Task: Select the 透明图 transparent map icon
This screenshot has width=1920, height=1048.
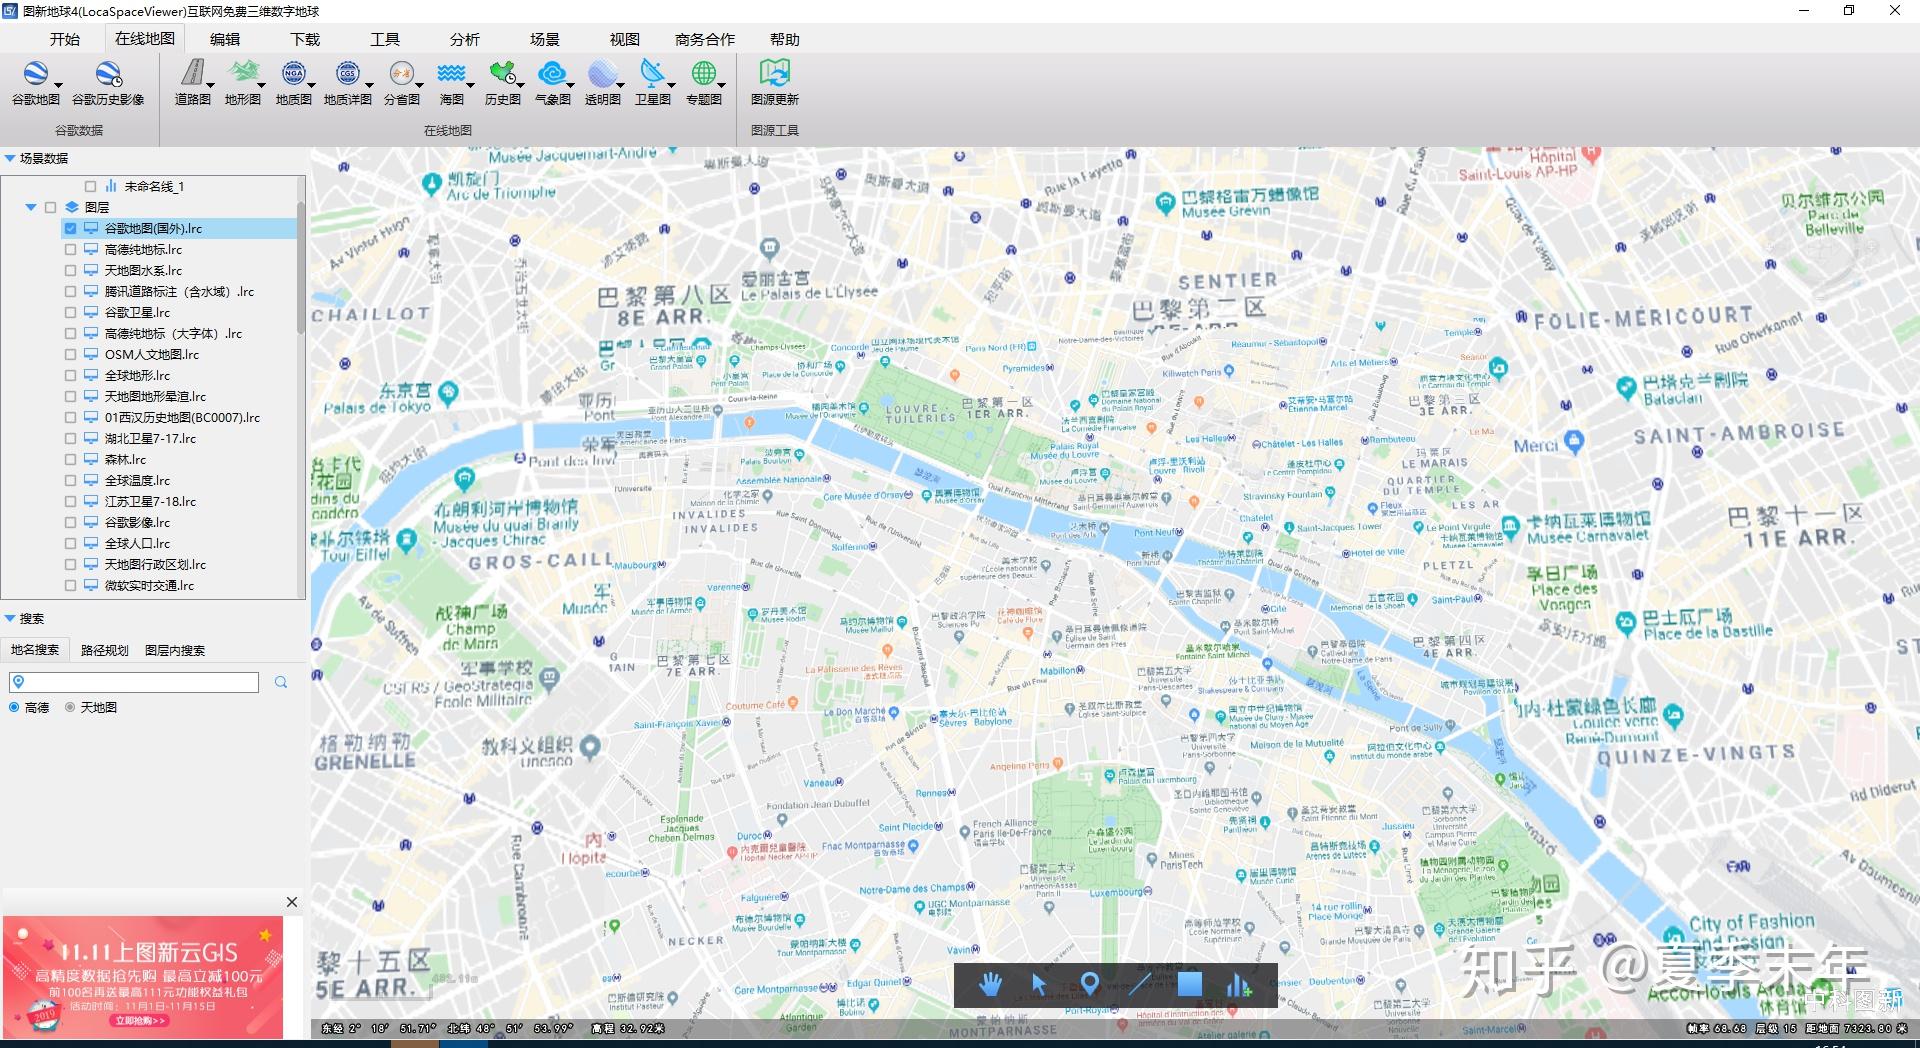Action: pyautogui.click(x=602, y=75)
